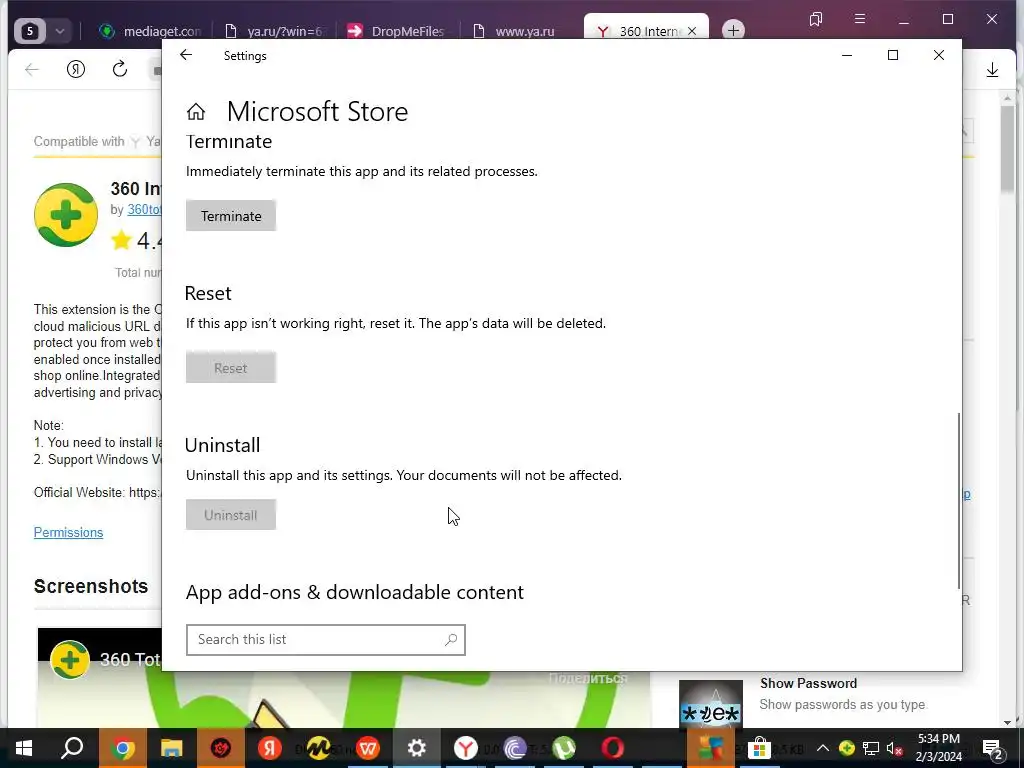The width and height of the screenshot is (1024, 768).
Task: Open WPS Office from the taskbar
Action: coord(368,748)
